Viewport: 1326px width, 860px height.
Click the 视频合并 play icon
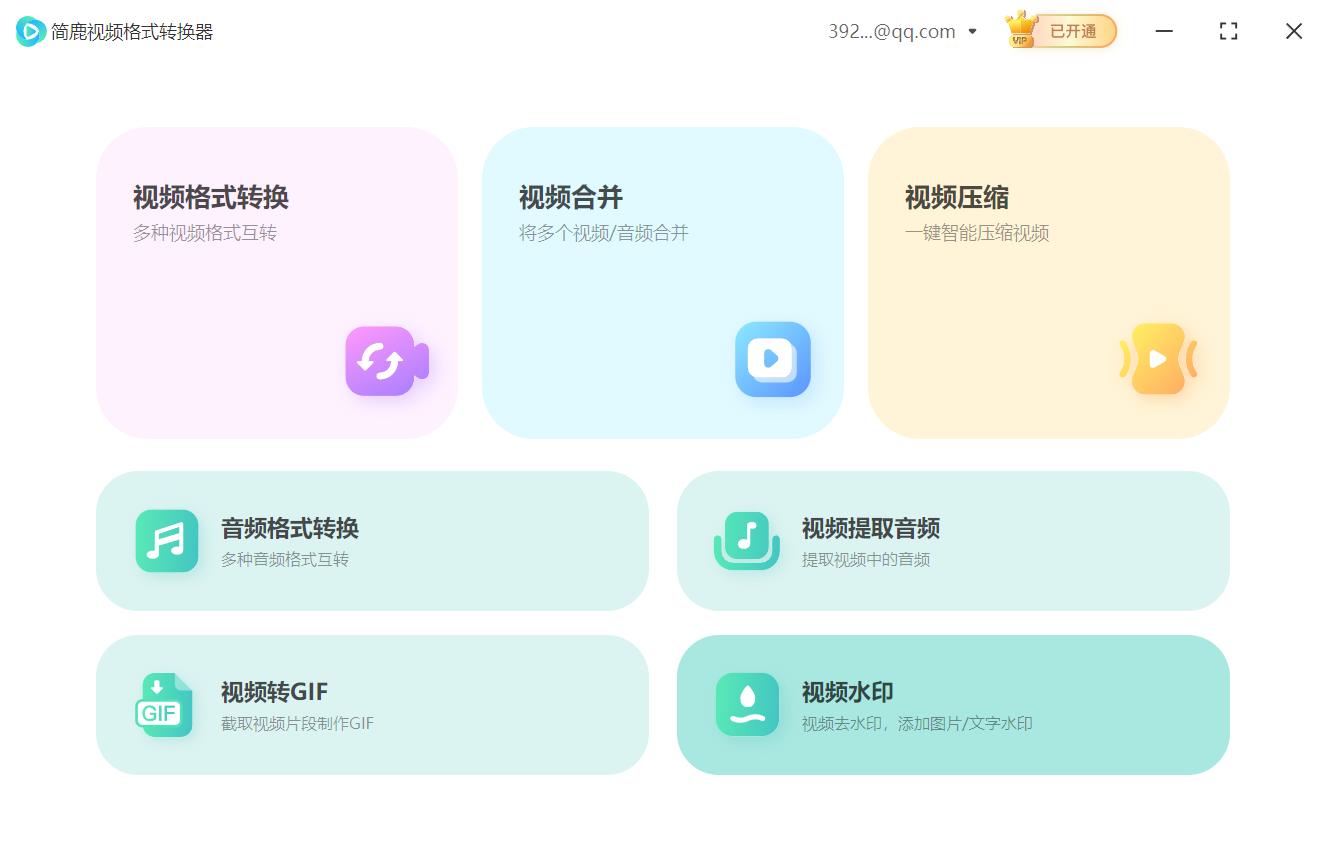(772, 360)
